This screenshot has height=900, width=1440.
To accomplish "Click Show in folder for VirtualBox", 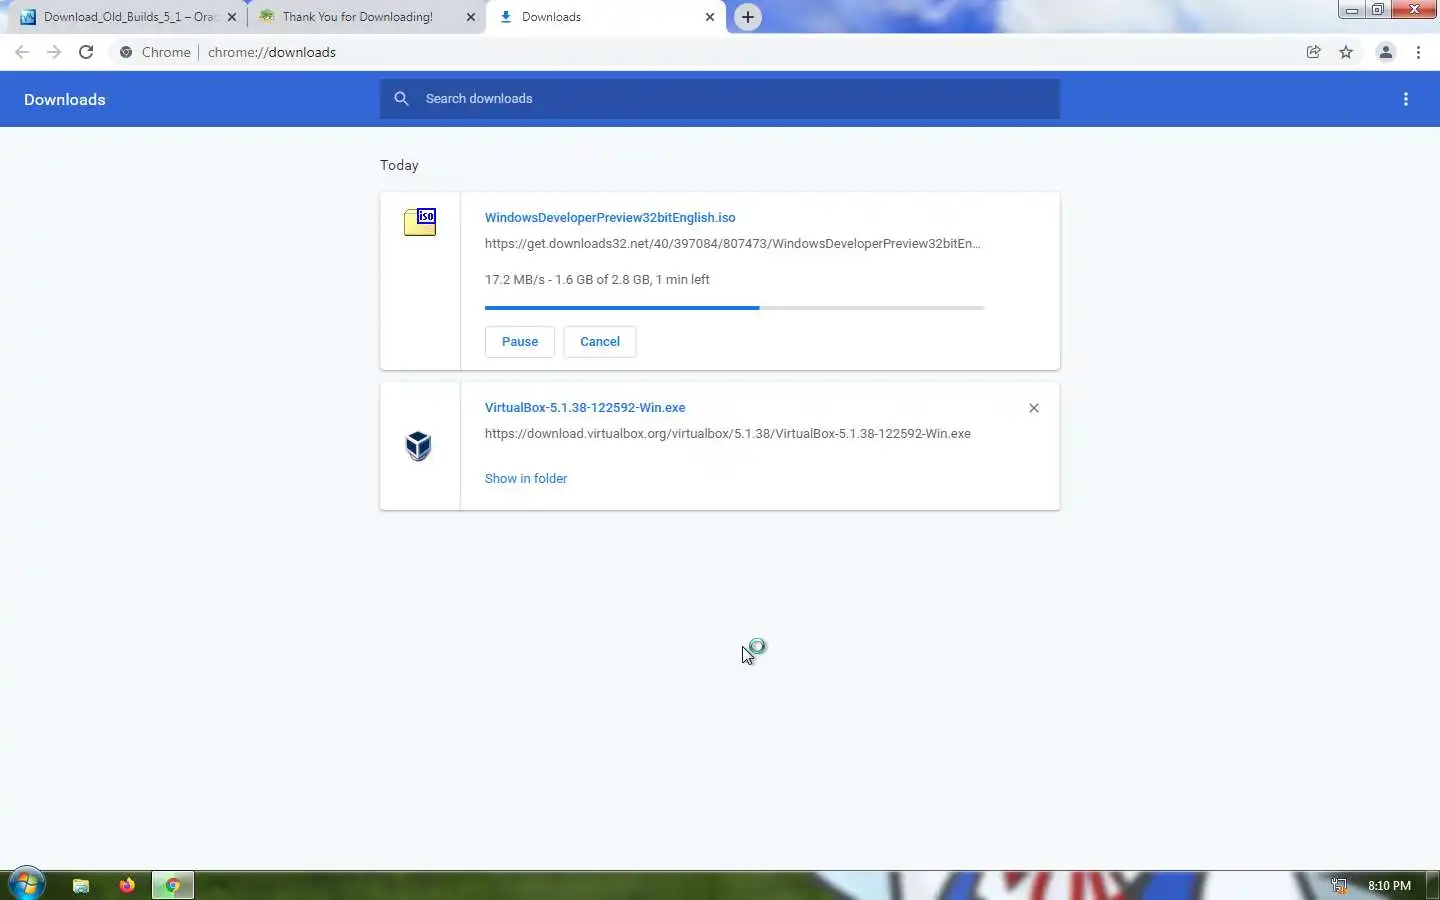I will tap(526, 479).
